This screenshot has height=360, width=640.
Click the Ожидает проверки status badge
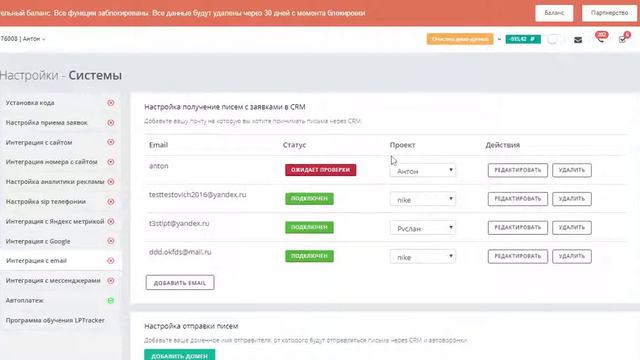click(320, 170)
